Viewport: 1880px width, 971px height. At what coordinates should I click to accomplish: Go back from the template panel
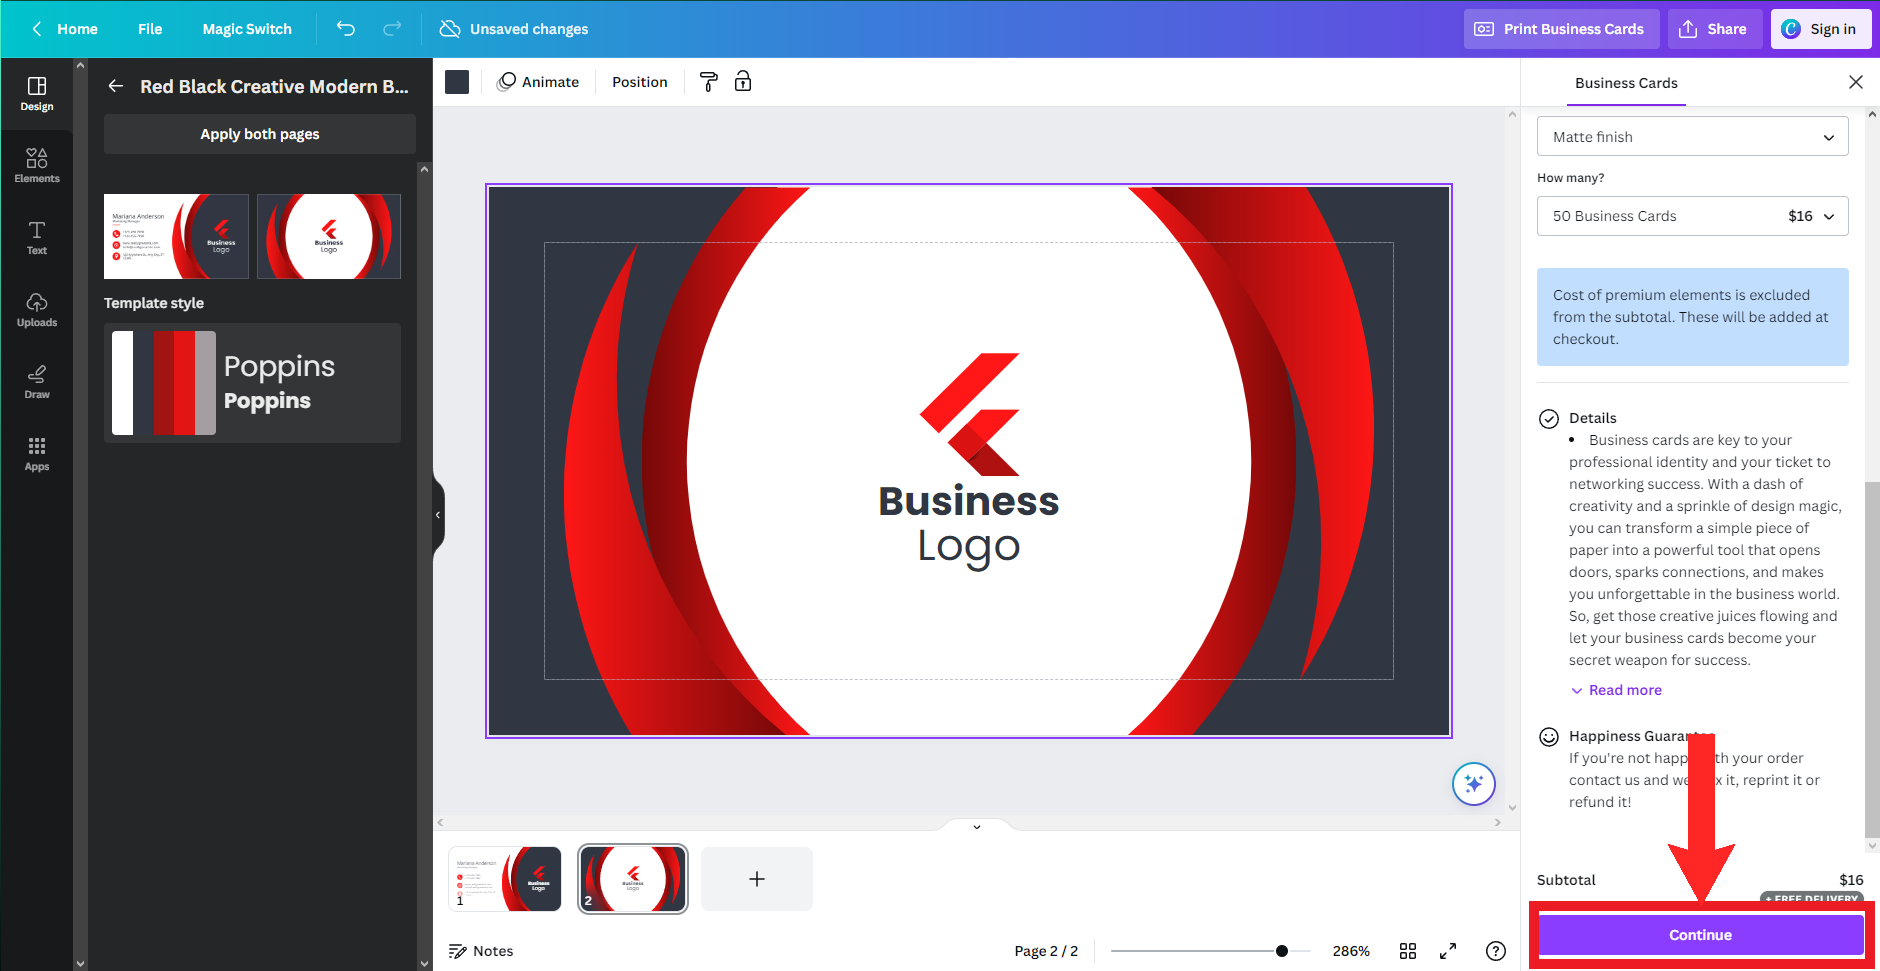tap(116, 86)
